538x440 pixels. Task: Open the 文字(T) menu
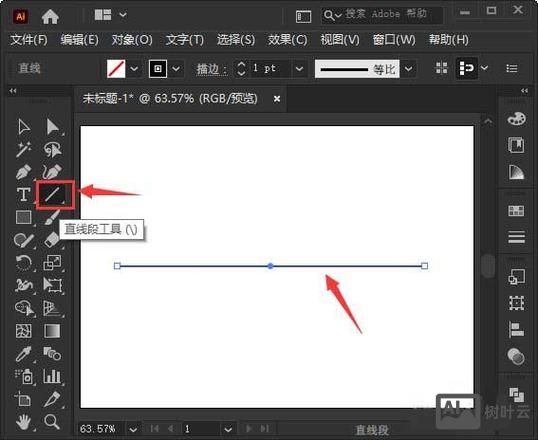click(x=185, y=40)
